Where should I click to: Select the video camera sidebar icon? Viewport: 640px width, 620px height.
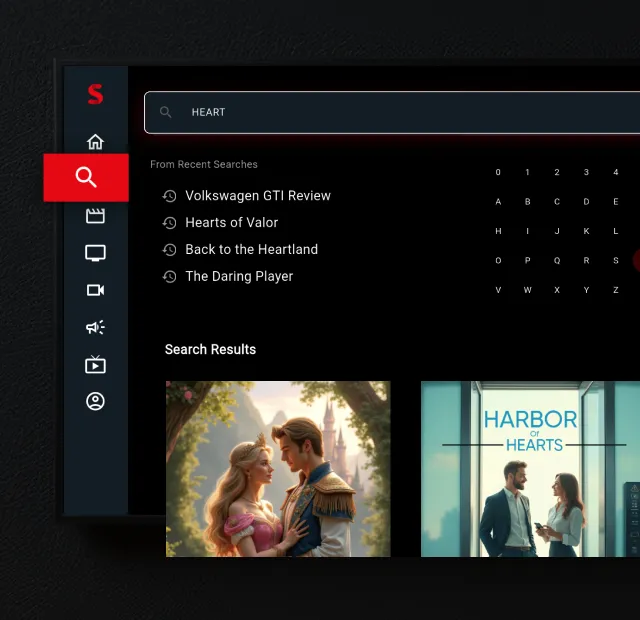point(95,290)
